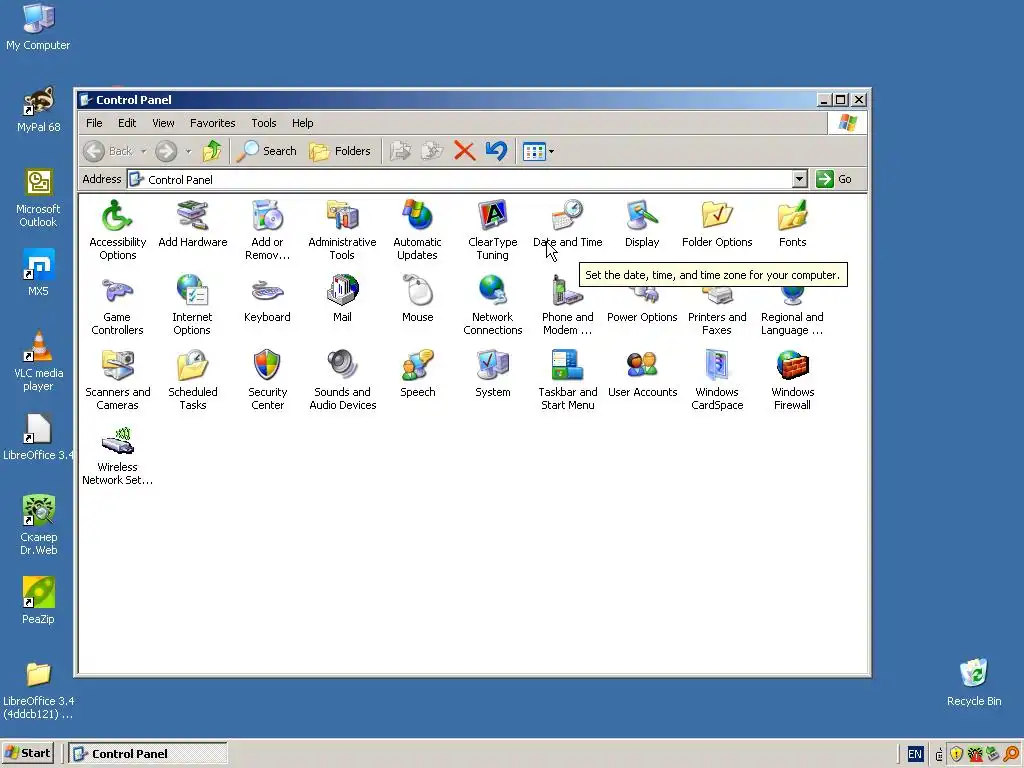Click the blue Undo arrow button
This screenshot has height=768, width=1024.
(496, 151)
